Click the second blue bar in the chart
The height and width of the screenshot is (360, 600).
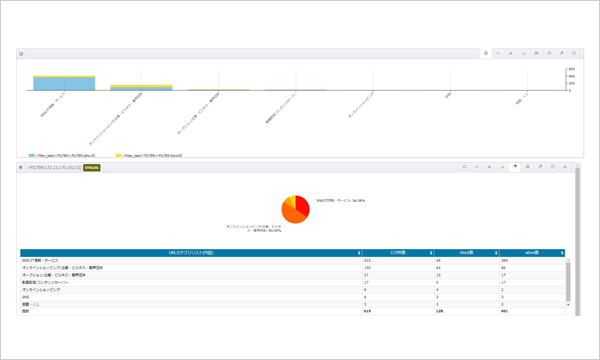click(x=142, y=88)
